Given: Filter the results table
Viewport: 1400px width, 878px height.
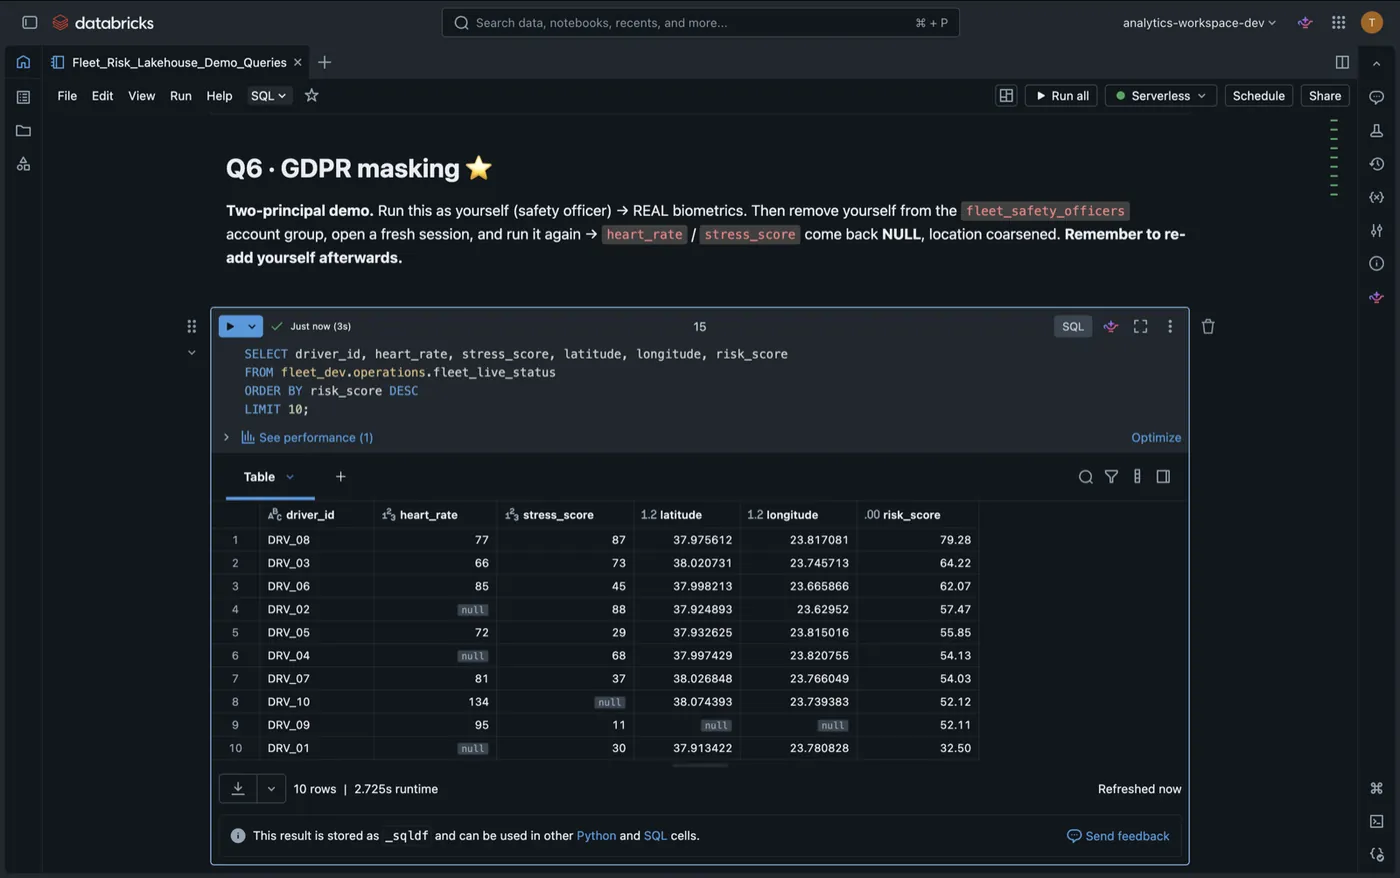Looking at the screenshot, I should pyautogui.click(x=1111, y=477).
